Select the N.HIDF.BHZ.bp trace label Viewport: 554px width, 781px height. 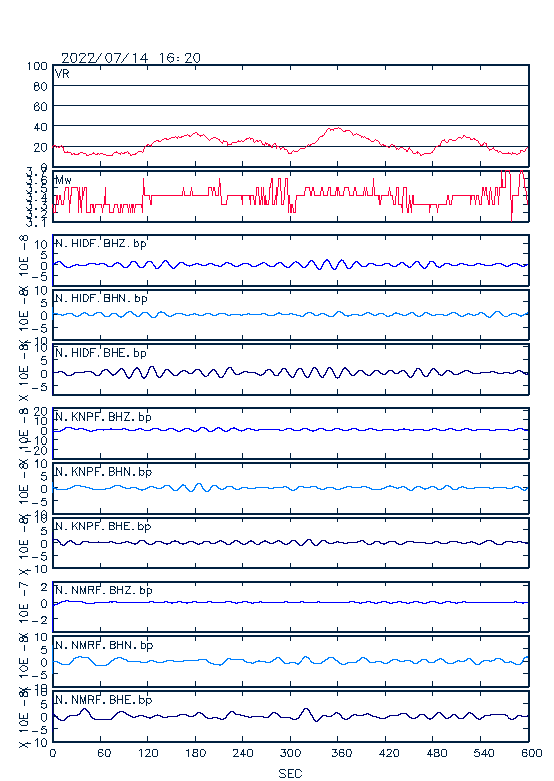(x=101, y=243)
